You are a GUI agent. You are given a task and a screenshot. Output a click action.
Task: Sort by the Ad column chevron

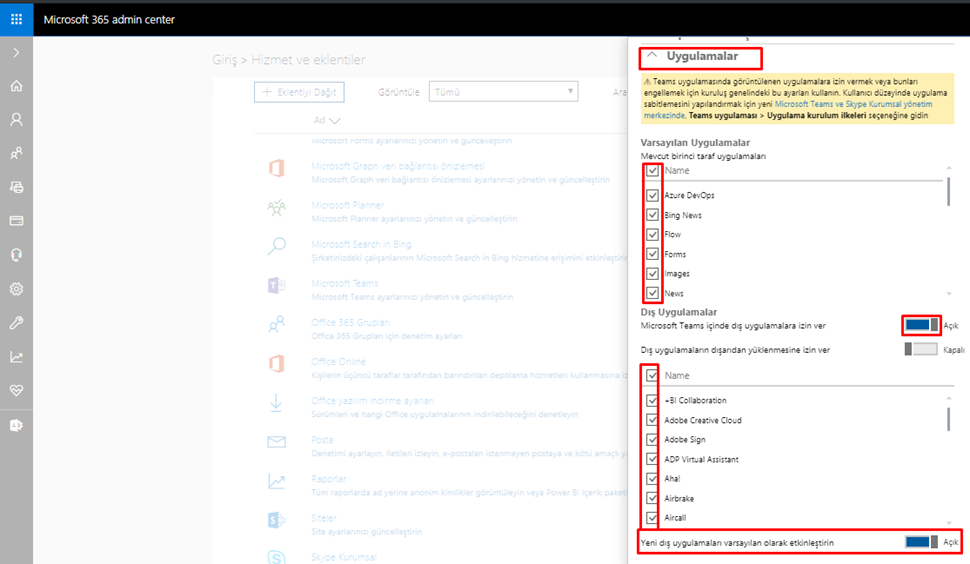coord(335,121)
